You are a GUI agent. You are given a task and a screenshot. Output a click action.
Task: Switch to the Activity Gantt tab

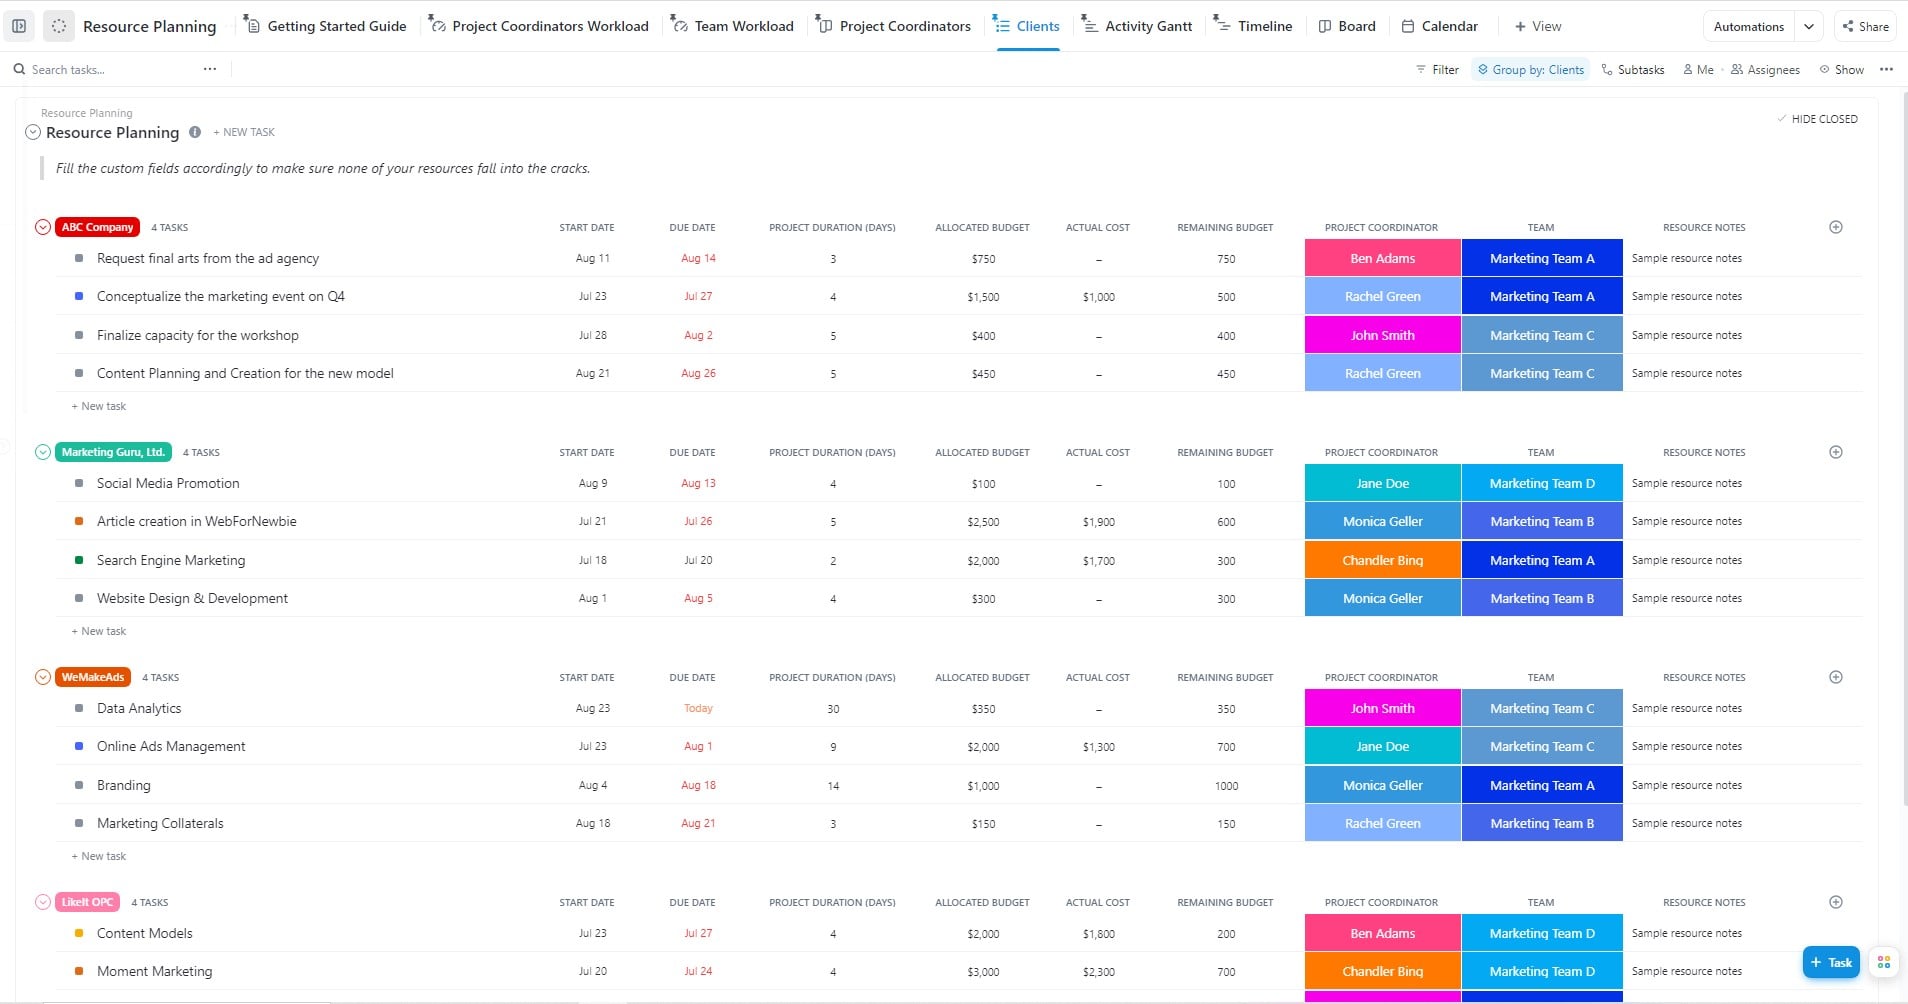tap(1137, 26)
